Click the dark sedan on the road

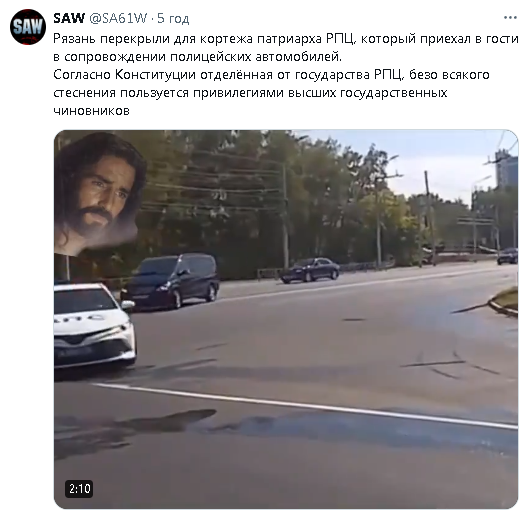point(310,270)
